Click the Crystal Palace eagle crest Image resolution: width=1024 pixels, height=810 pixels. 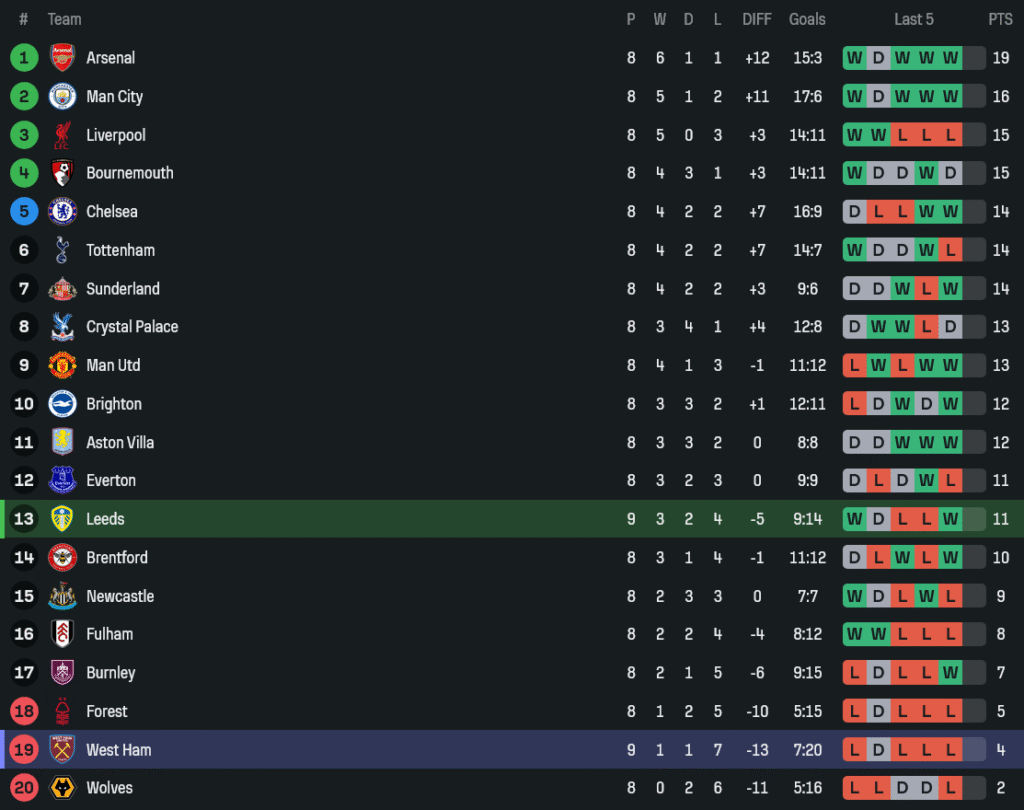(x=62, y=327)
